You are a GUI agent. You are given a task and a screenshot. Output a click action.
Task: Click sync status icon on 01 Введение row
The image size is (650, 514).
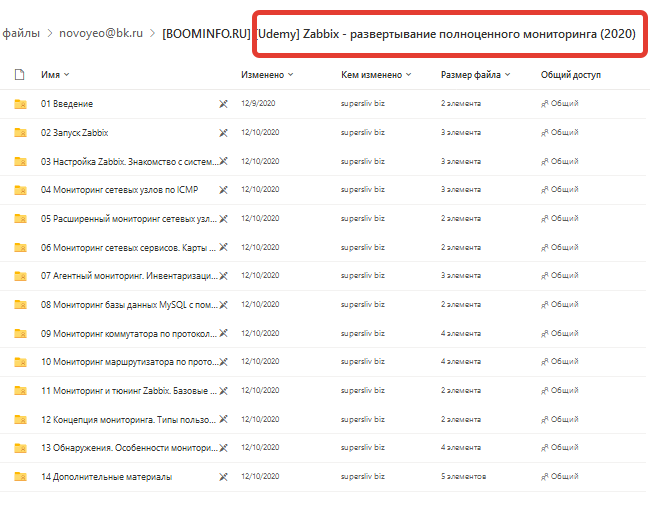tap(223, 104)
